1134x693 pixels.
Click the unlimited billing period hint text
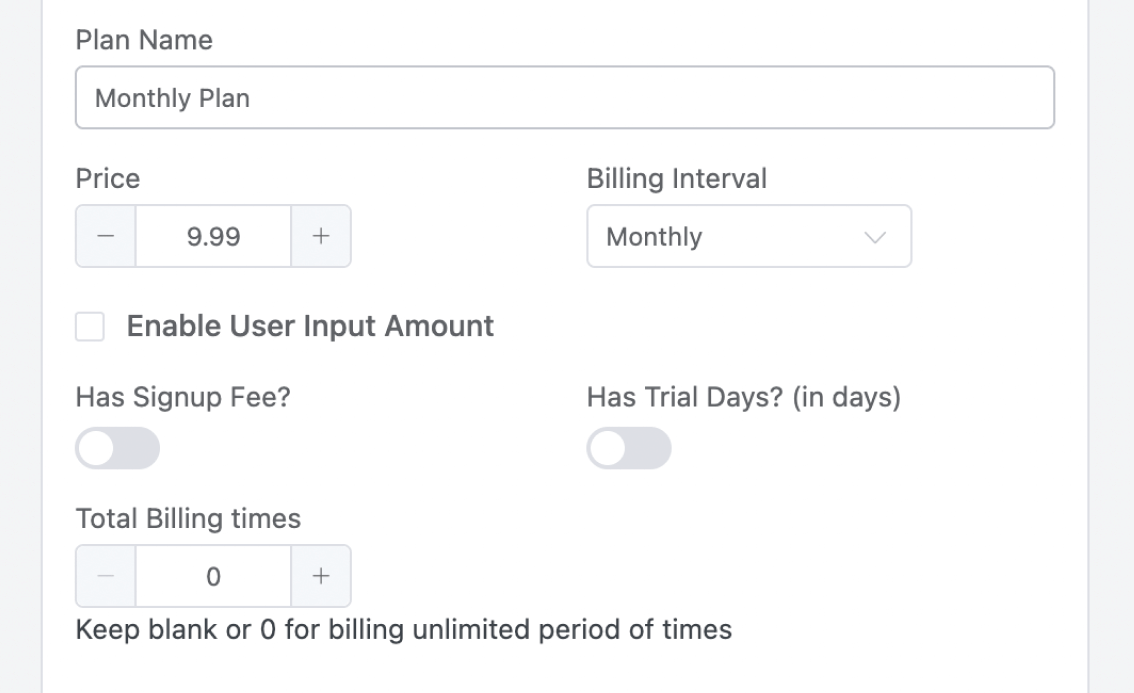point(404,630)
